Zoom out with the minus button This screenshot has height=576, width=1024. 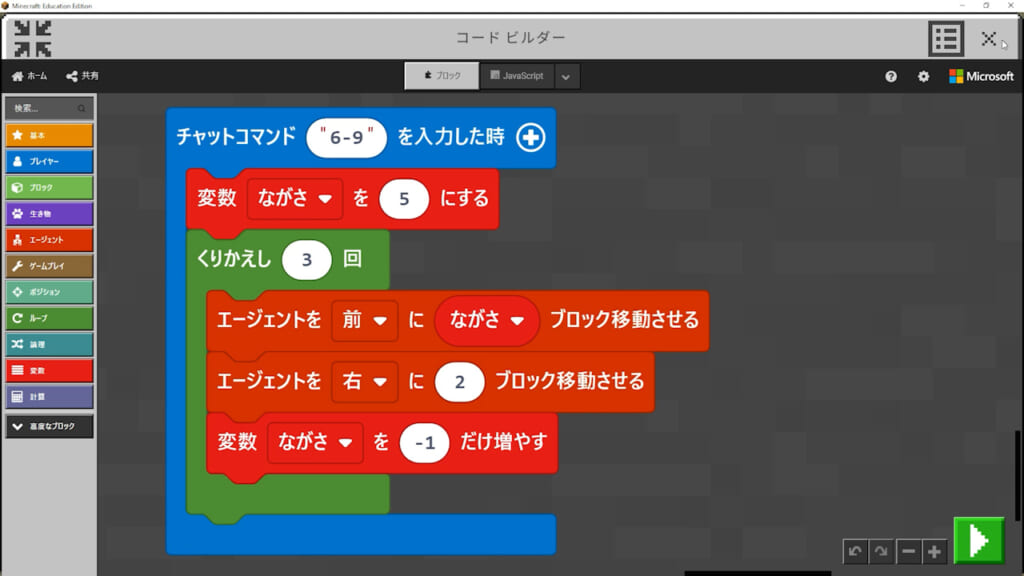pyautogui.click(x=908, y=551)
